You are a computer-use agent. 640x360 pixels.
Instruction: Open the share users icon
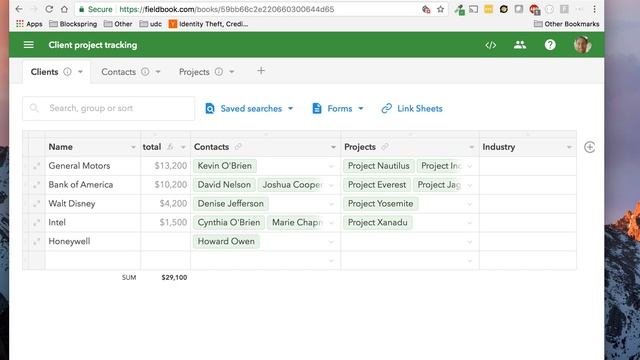[x=520, y=45]
